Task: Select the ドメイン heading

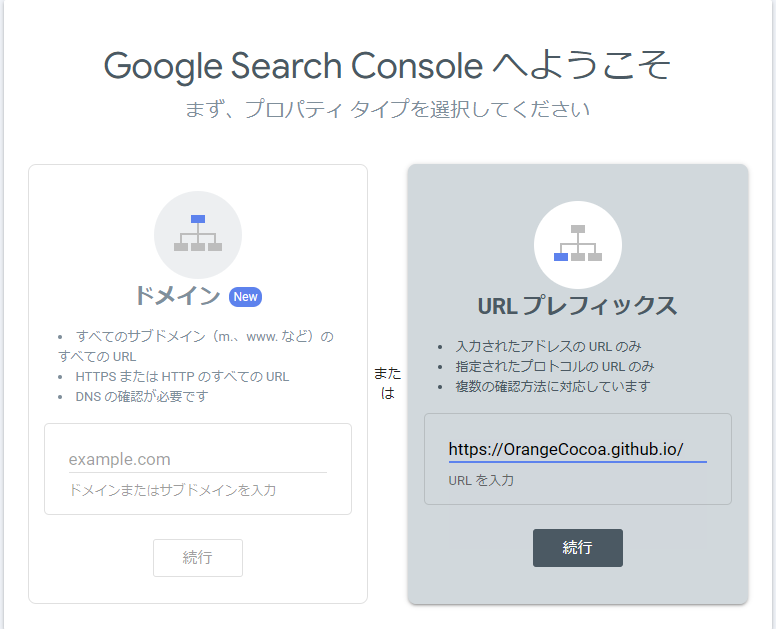Action: [177, 296]
